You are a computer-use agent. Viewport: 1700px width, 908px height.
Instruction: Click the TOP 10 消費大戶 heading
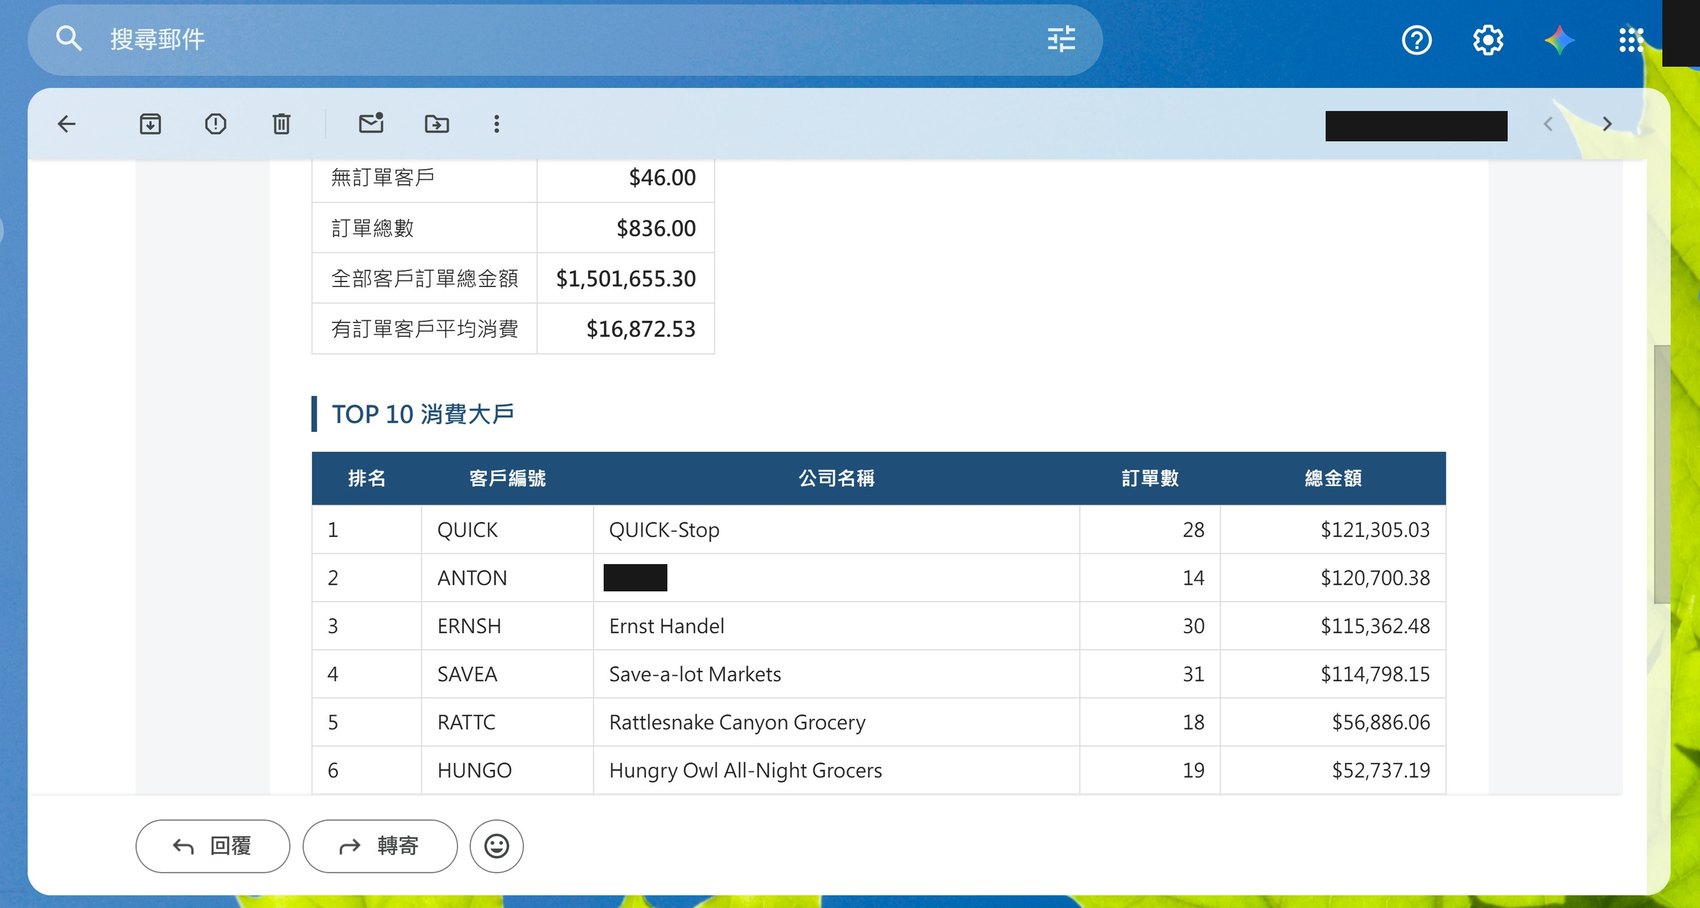point(423,414)
